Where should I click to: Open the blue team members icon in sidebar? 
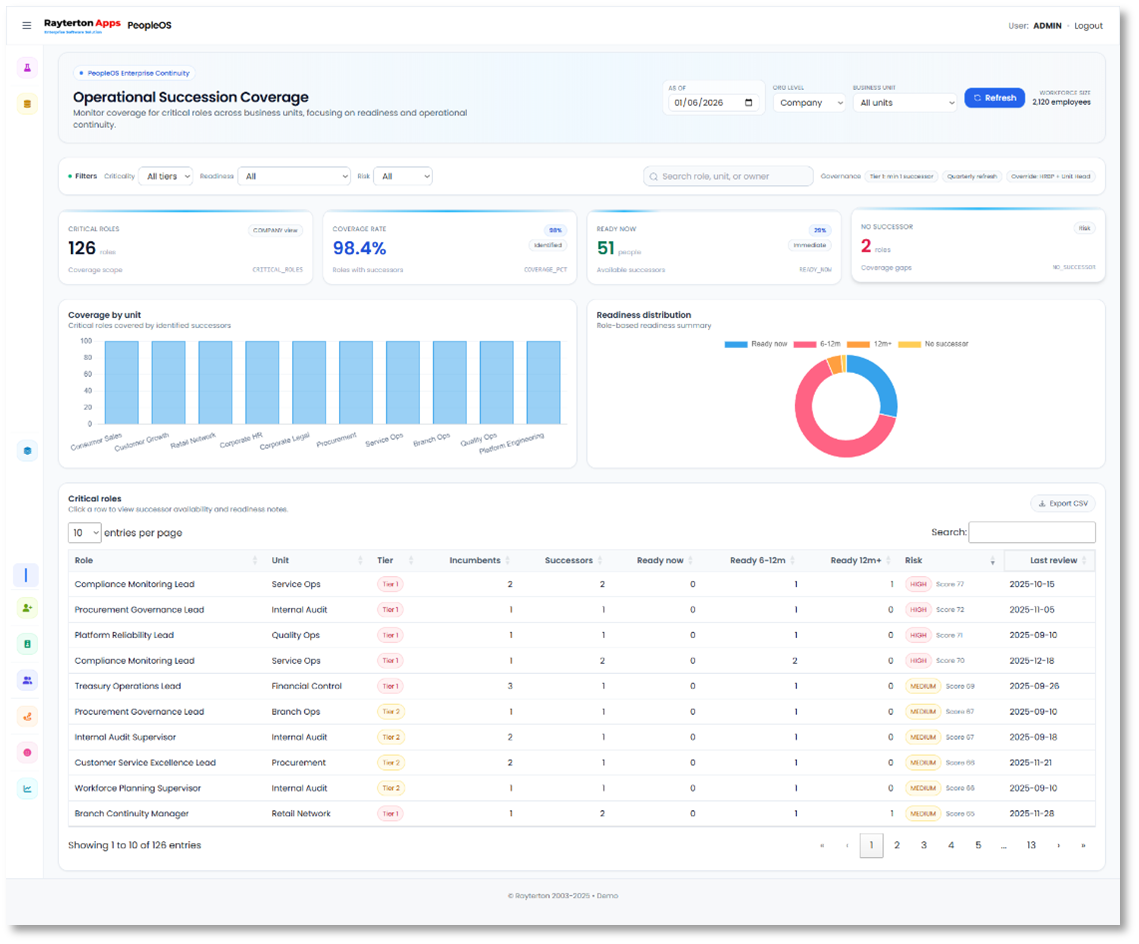point(27,680)
